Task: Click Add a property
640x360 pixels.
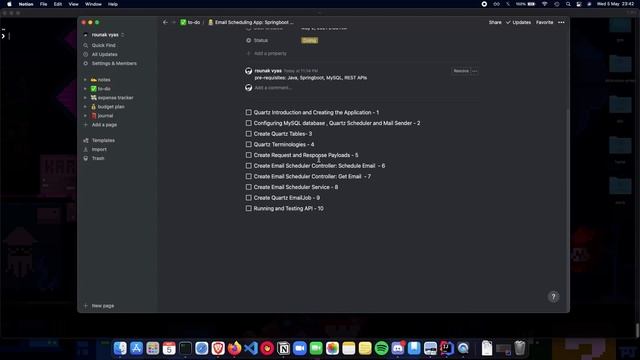Action: (x=266, y=53)
